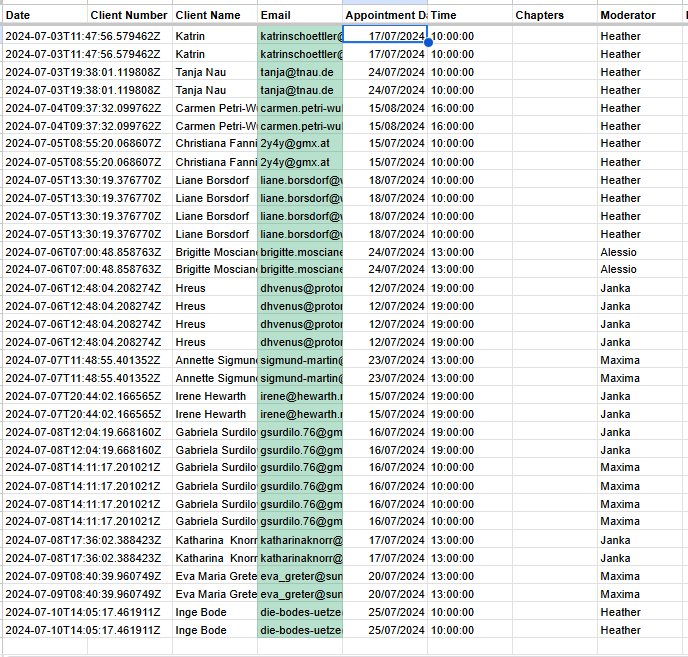Click the second sigmund-martin email cell
The image size is (688, 657).
click(300, 378)
